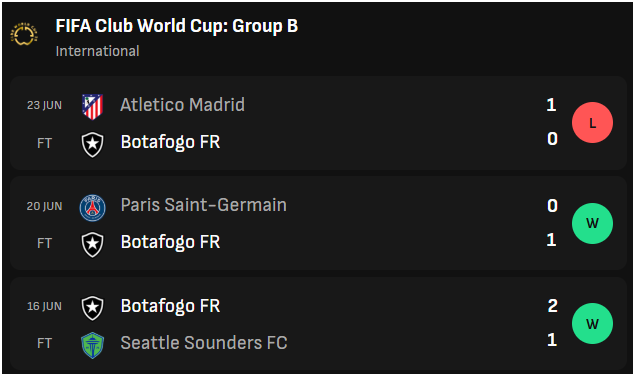Click the red L loss badge
Viewport: 635px width, 376px height.
(592, 122)
